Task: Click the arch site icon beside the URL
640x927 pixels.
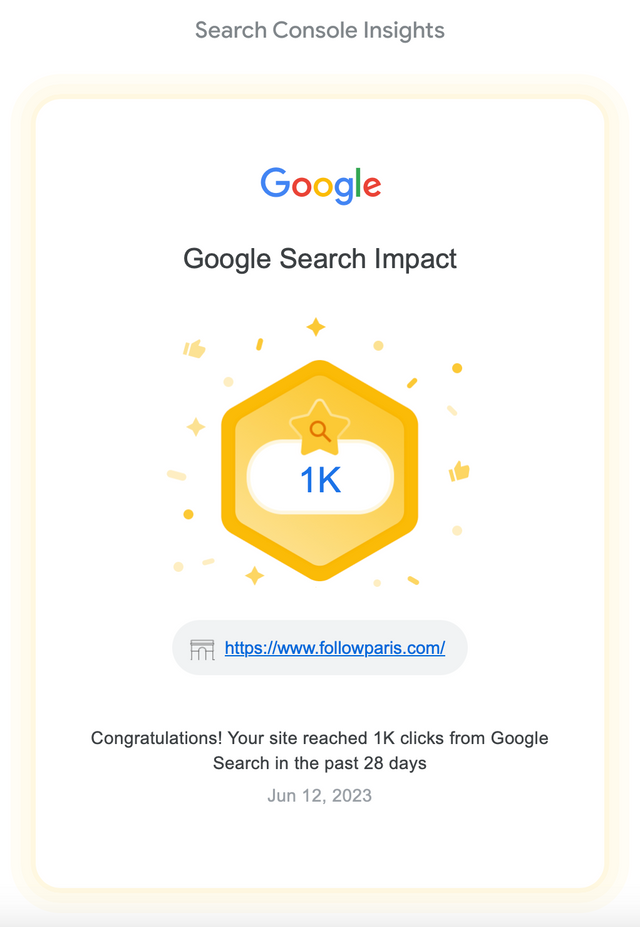Action: point(202,649)
